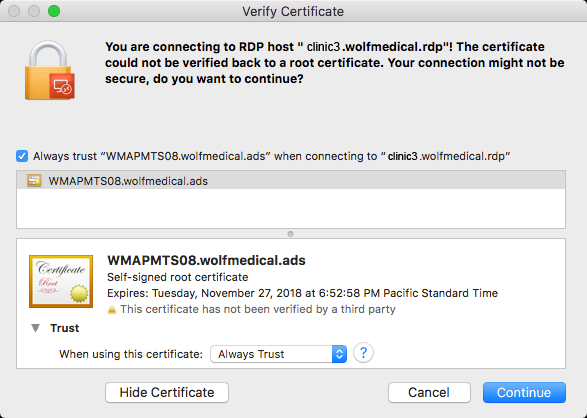Click the padlock Remote Desktop icon
587x418 pixels.
pos(49,70)
